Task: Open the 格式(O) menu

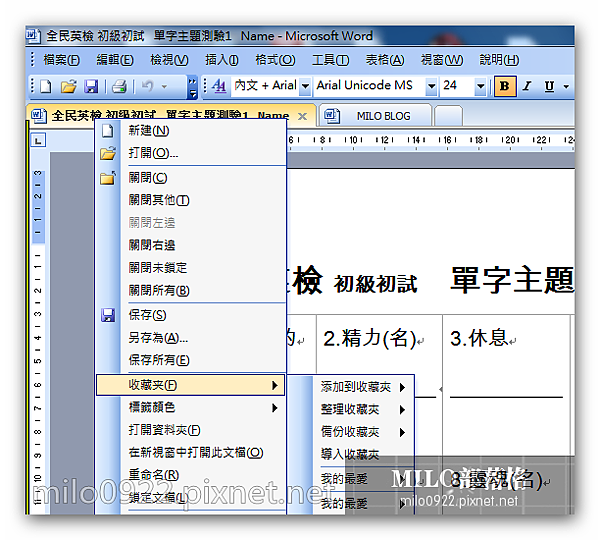Action: tap(275, 60)
